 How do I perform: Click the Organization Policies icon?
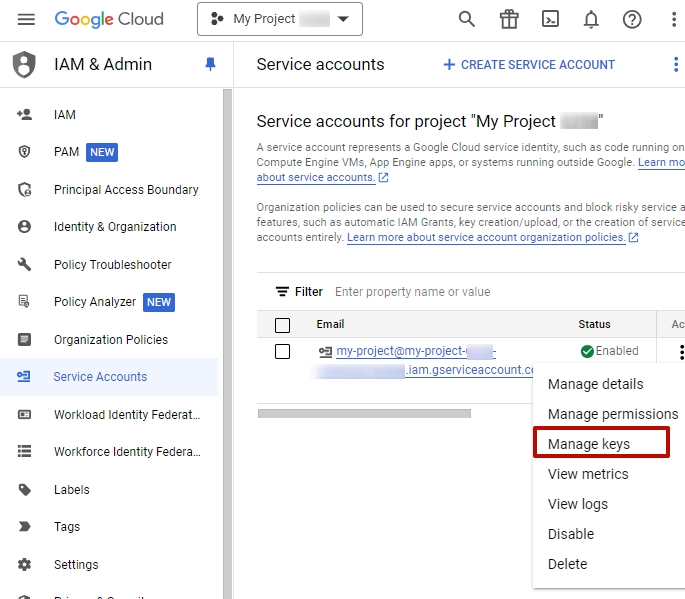(24, 339)
